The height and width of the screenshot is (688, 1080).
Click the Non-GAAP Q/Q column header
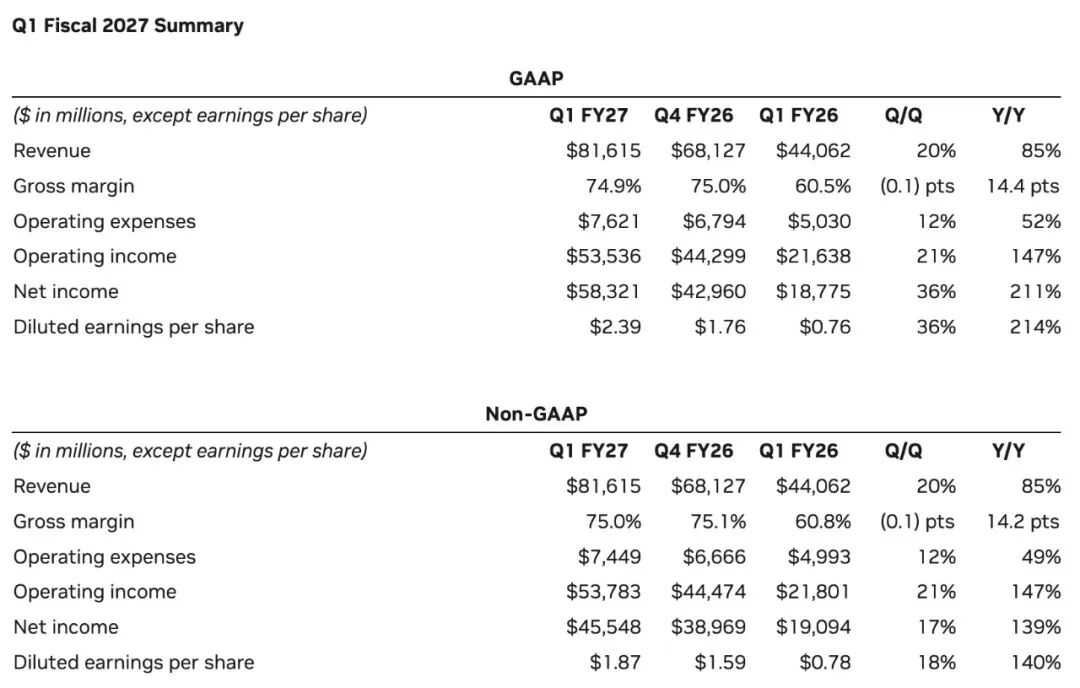[x=903, y=451]
